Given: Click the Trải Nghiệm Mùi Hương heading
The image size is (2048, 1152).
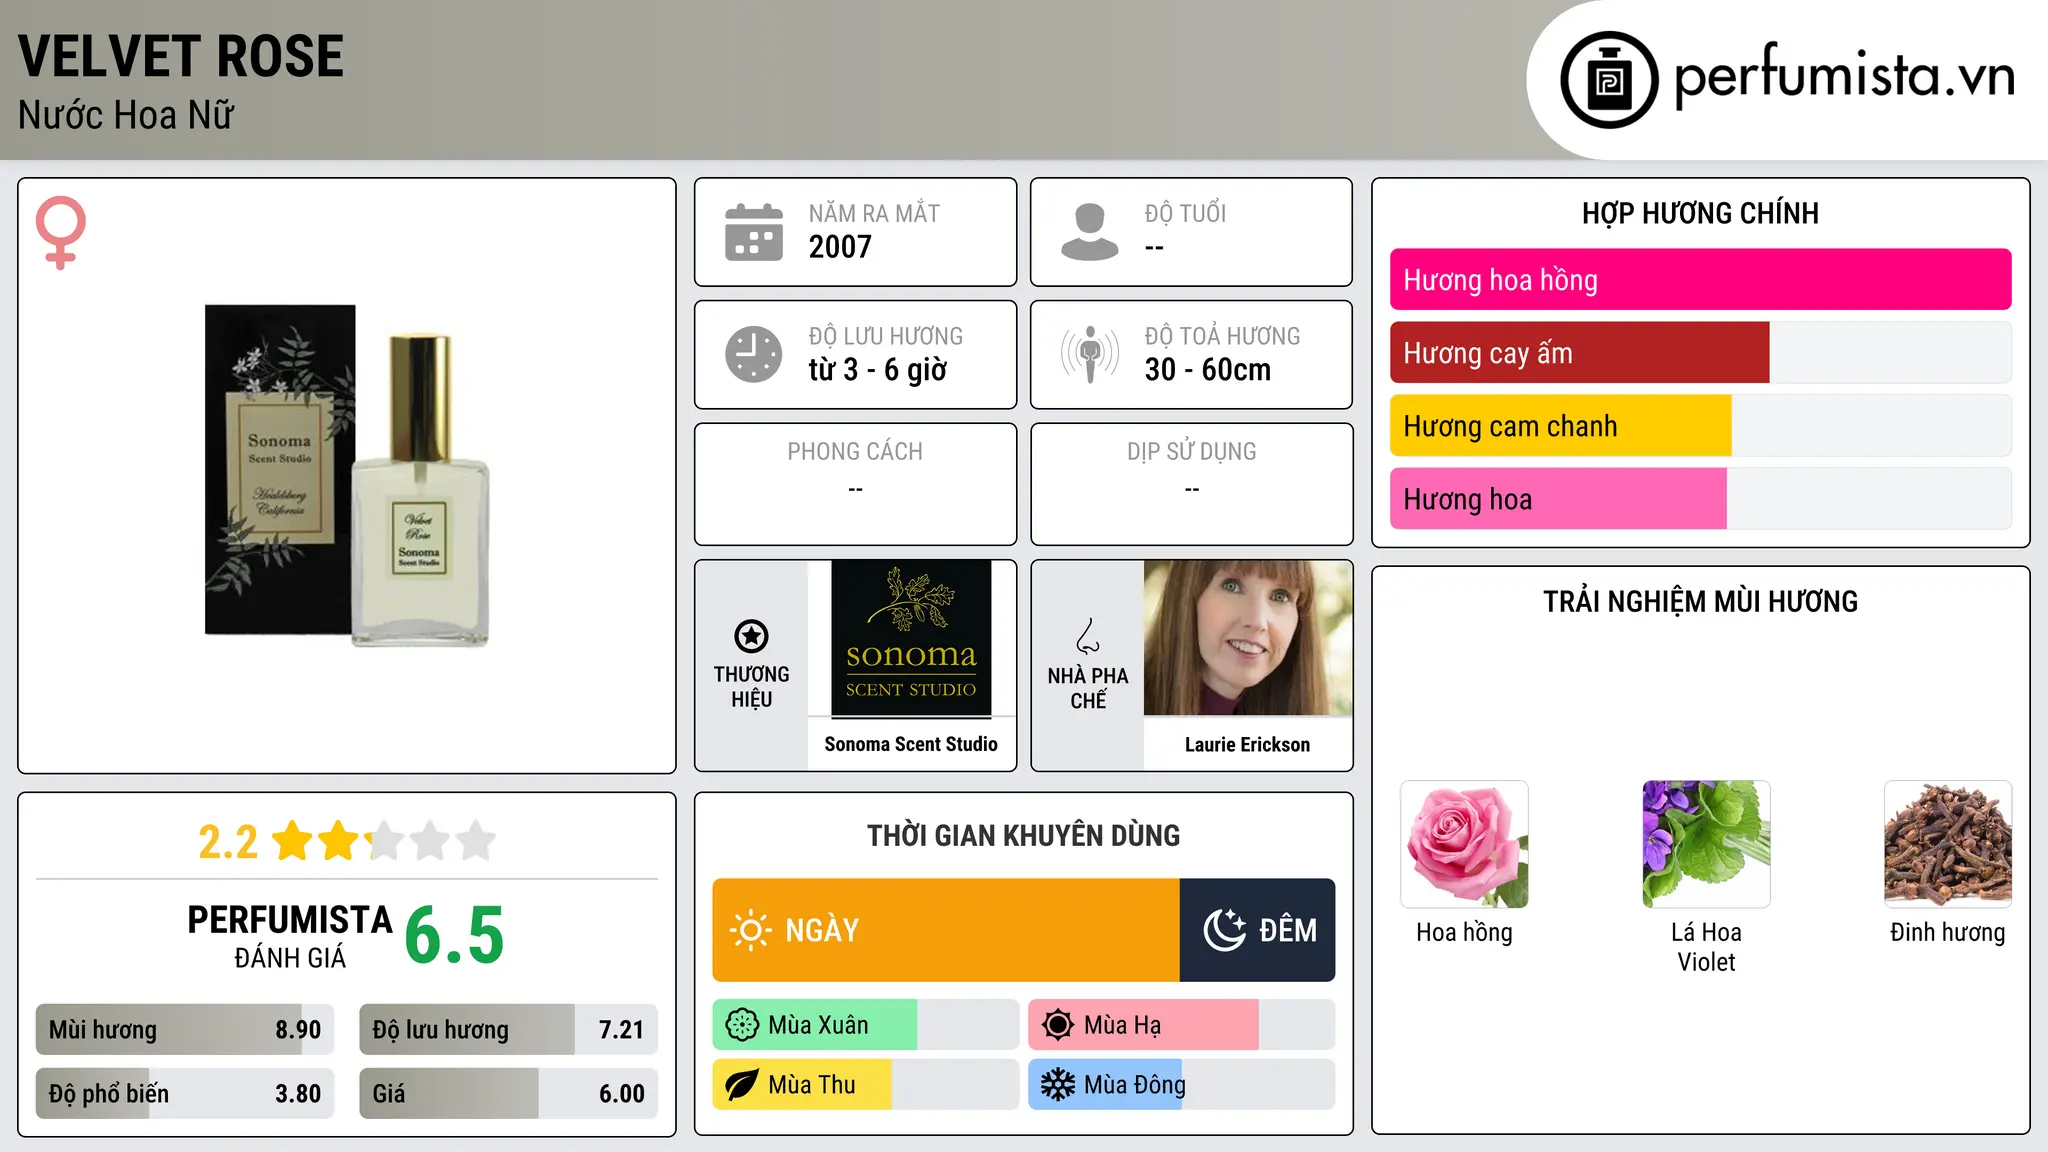Looking at the screenshot, I should point(1701,601).
